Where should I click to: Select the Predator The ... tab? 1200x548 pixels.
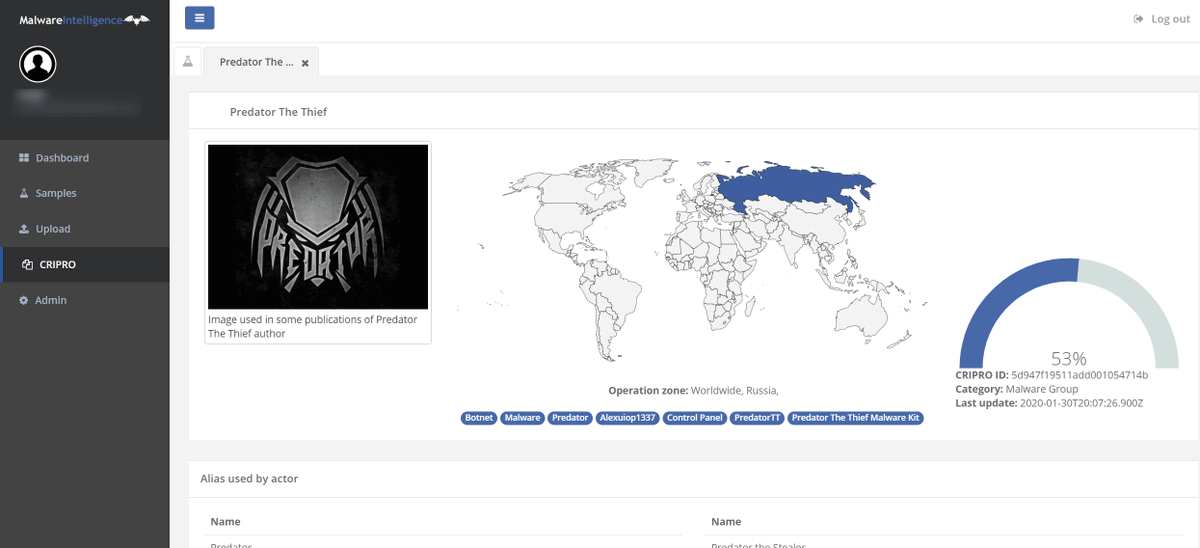click(257, 62)
